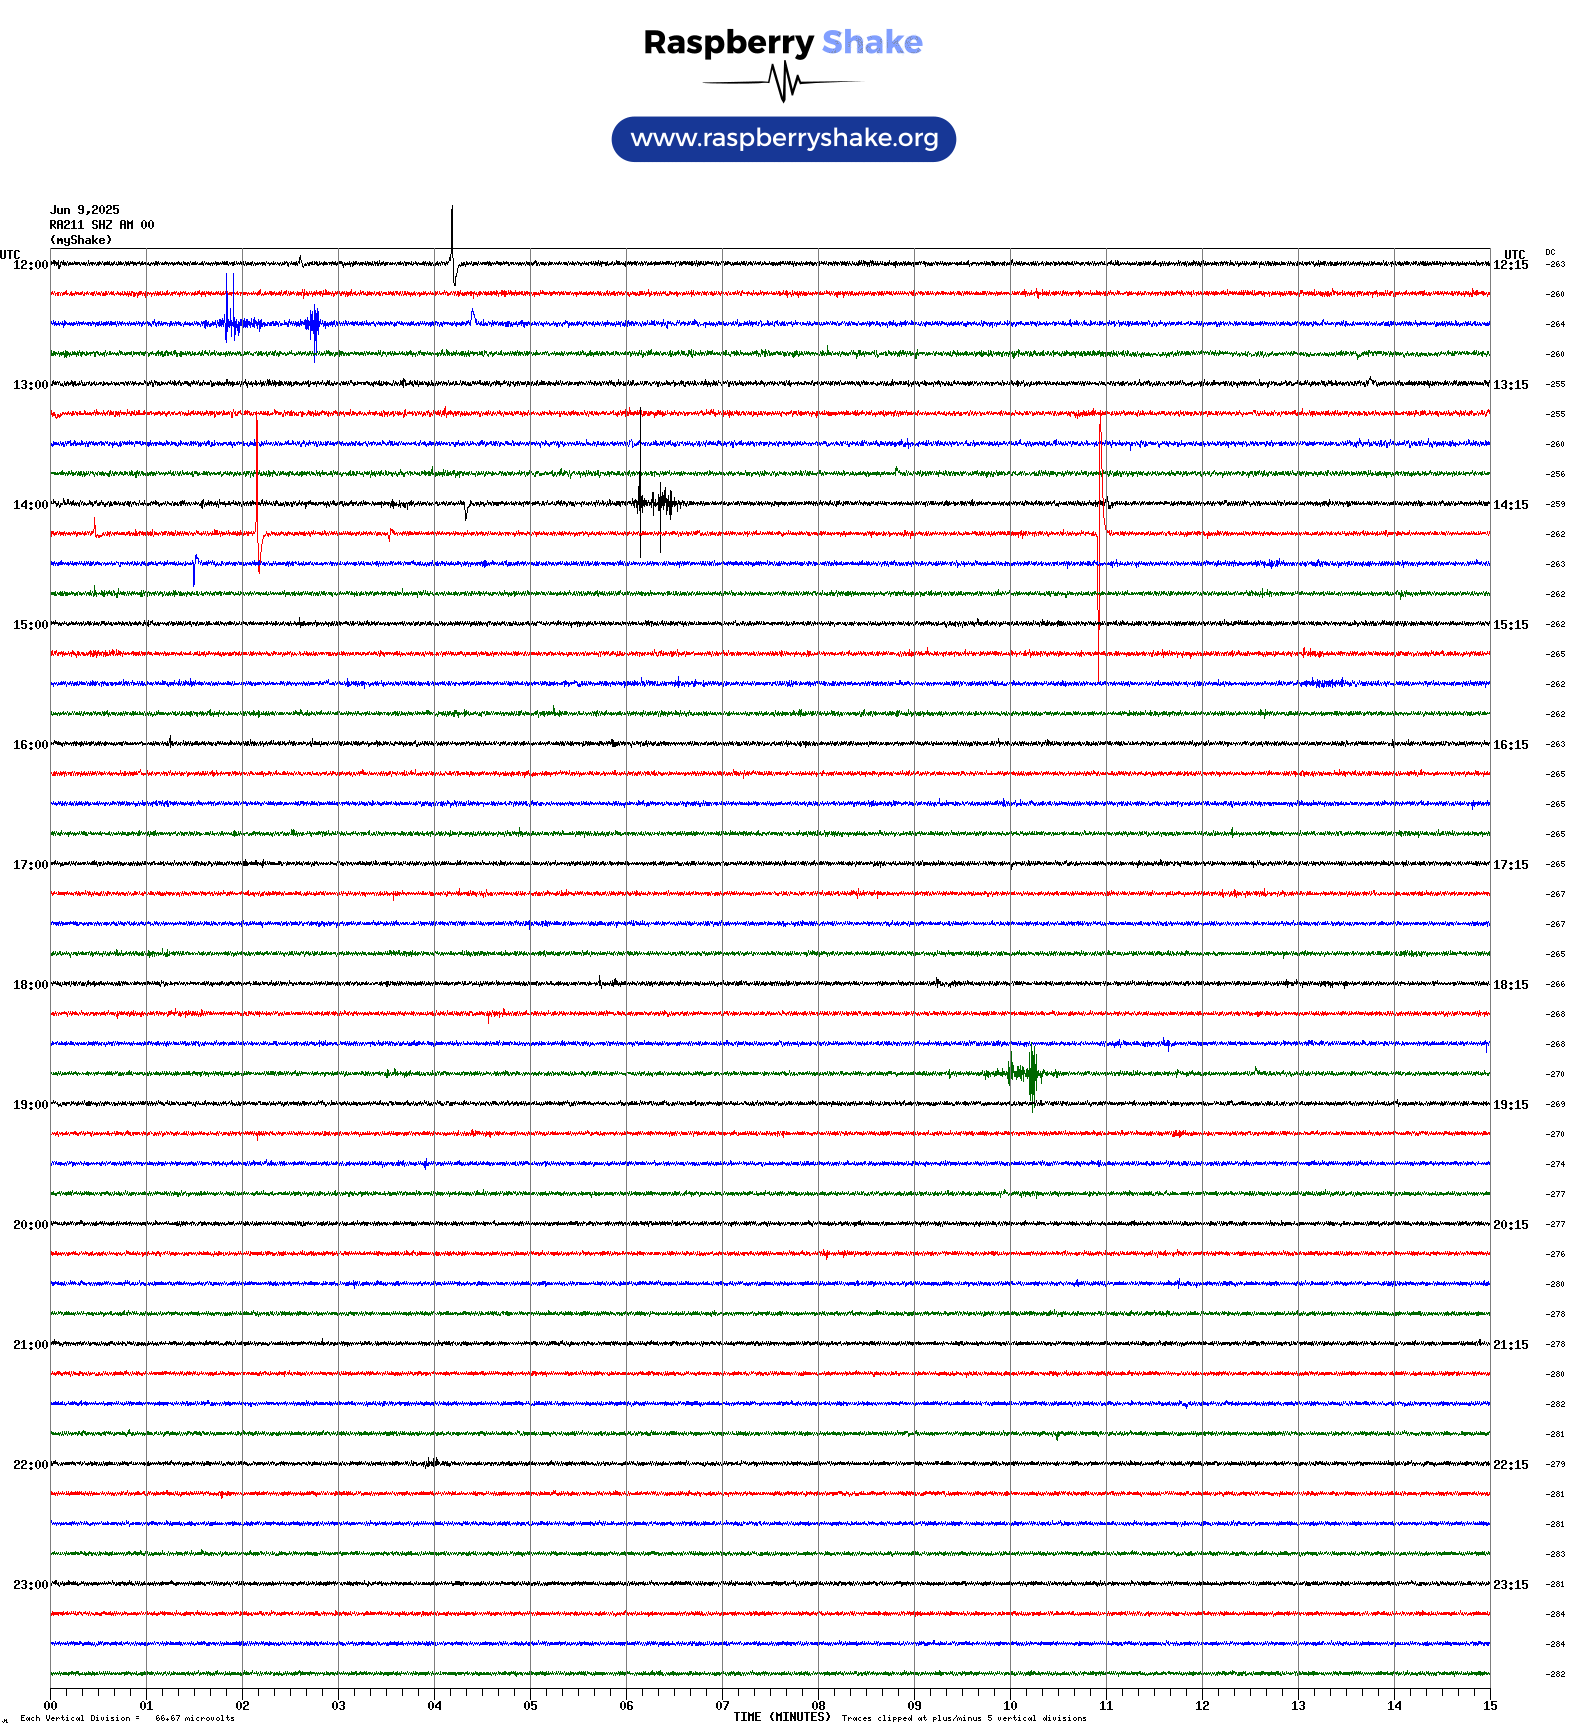
Task: Click the '(myShake)' label
Action: click(81, 240)
